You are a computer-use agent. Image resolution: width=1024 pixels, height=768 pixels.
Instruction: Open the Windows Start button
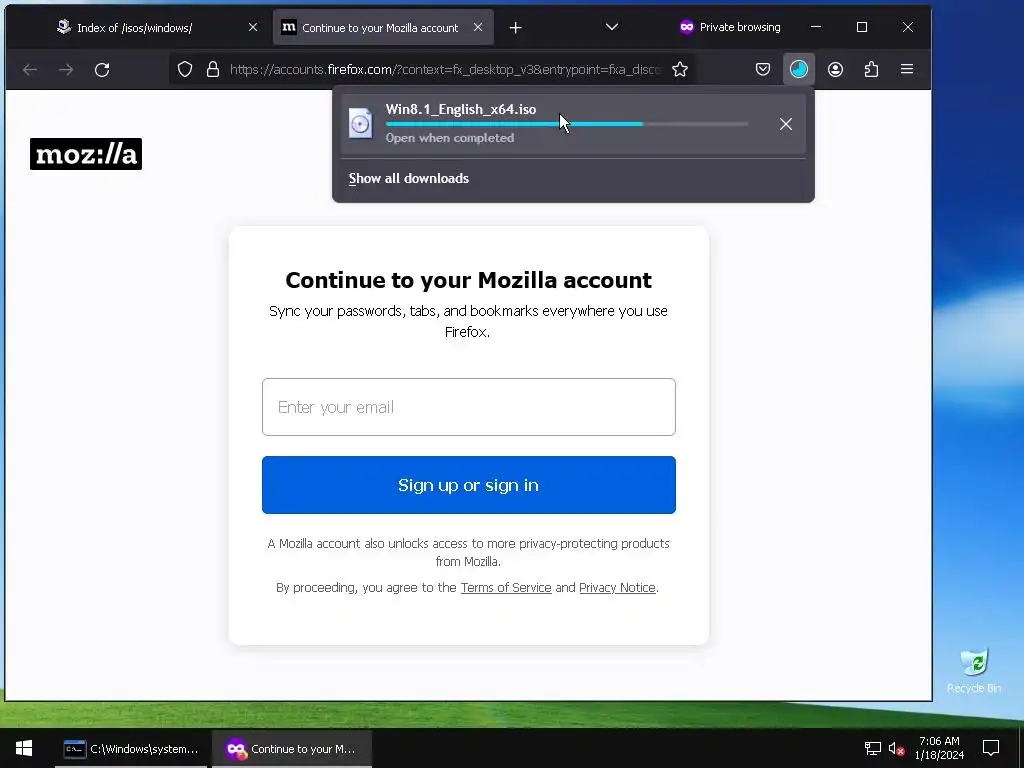tap(24, 748)
